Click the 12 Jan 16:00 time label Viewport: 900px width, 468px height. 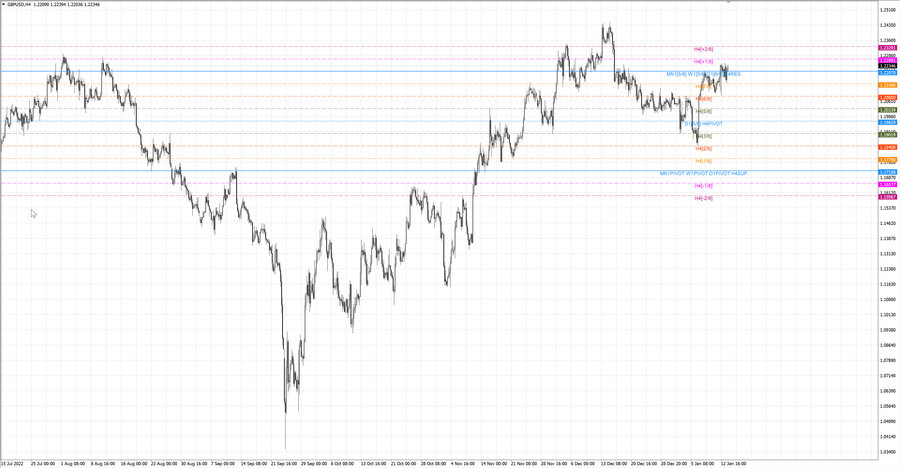coord(733,463)
